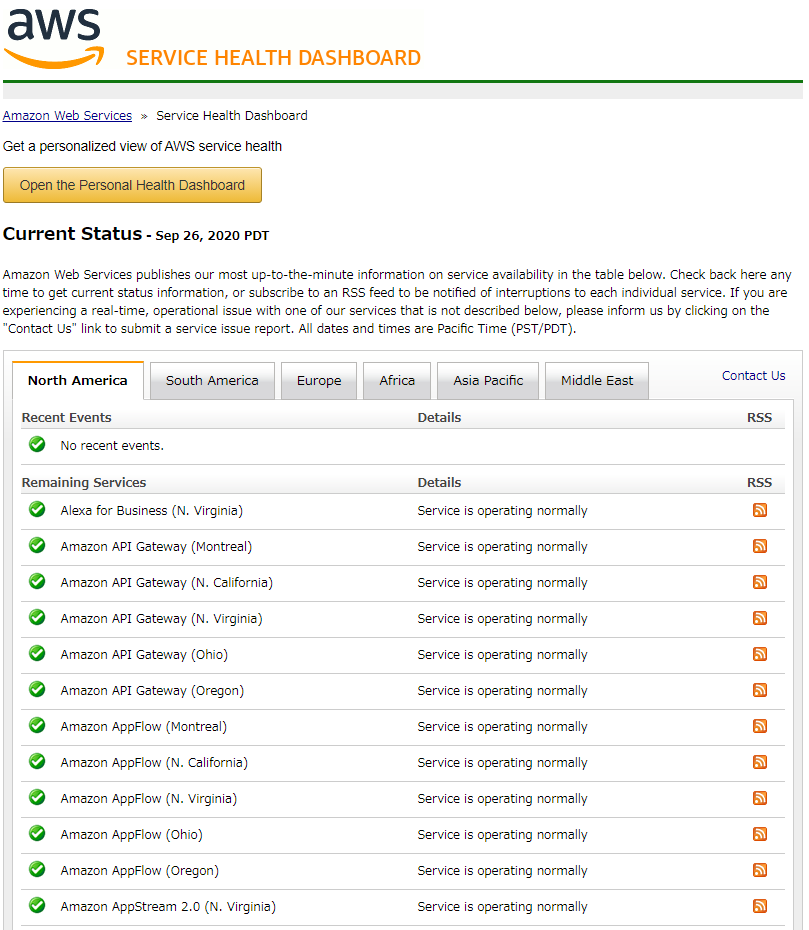This screenshot has width=809, height=930.
Task: Open RSS feed for Amazon AppFlow (N. Virginia)
Action: pyautogui.click(x=760, y=798)
